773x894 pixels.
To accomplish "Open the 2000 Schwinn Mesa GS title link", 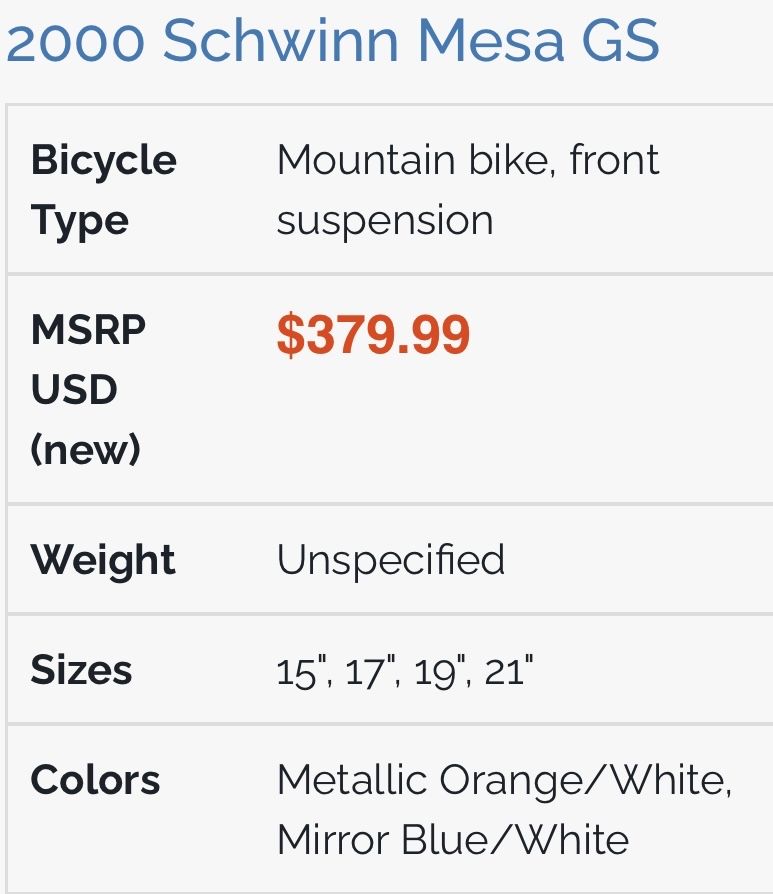I will [x=332, y=41].
